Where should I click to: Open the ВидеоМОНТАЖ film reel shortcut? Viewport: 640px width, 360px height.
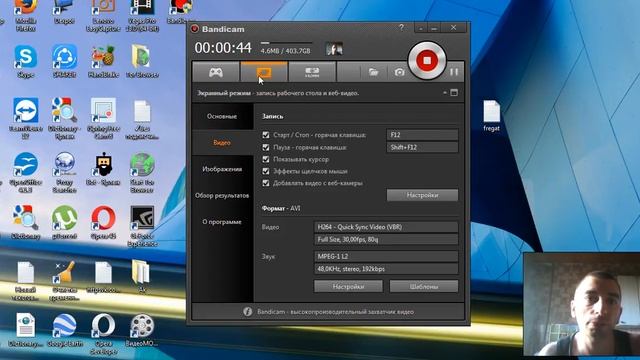142,330
